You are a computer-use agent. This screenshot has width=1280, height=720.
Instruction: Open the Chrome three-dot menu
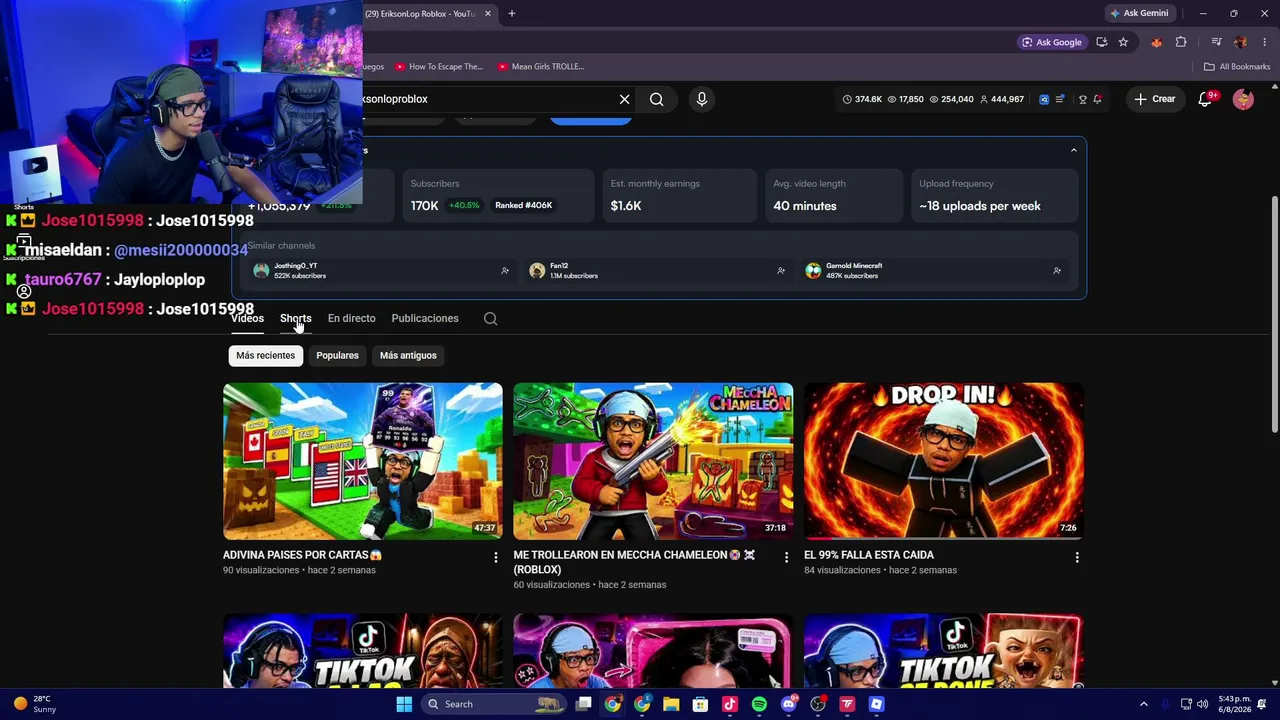[1264, 42]
